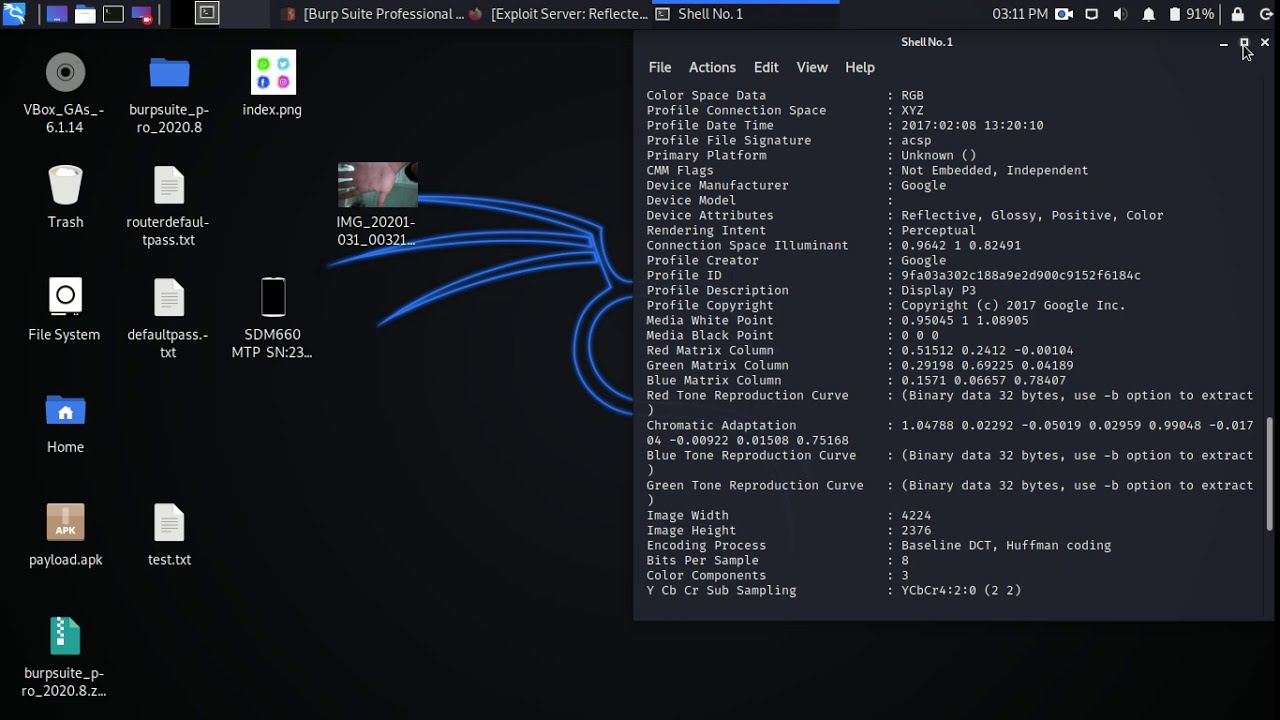Viewport: 1280px width, 720px height.
Task: Select File System desktop icon
Action: [65, 309]
